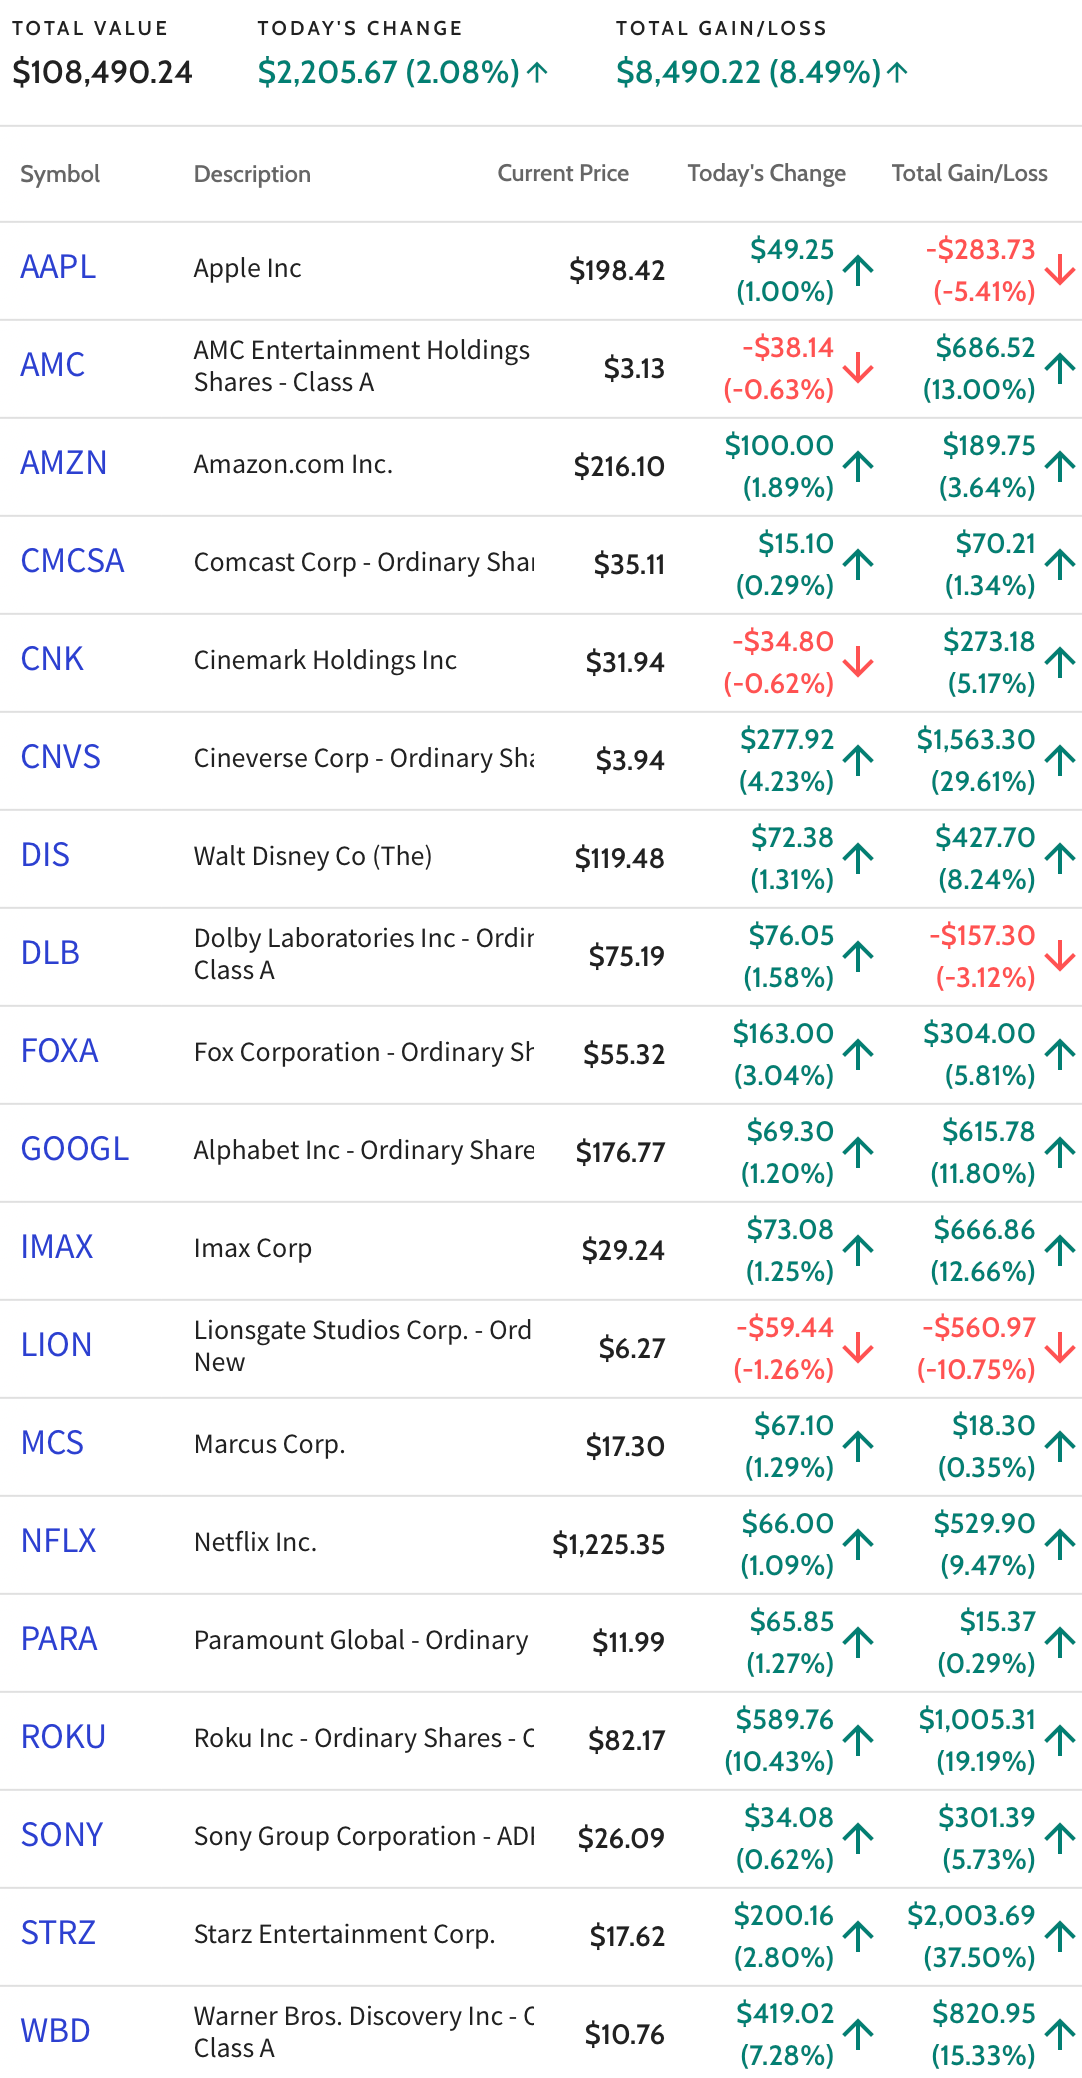Sort by Current Price column header
The image size is (1082, 2078).
click(x=563, y=173)
